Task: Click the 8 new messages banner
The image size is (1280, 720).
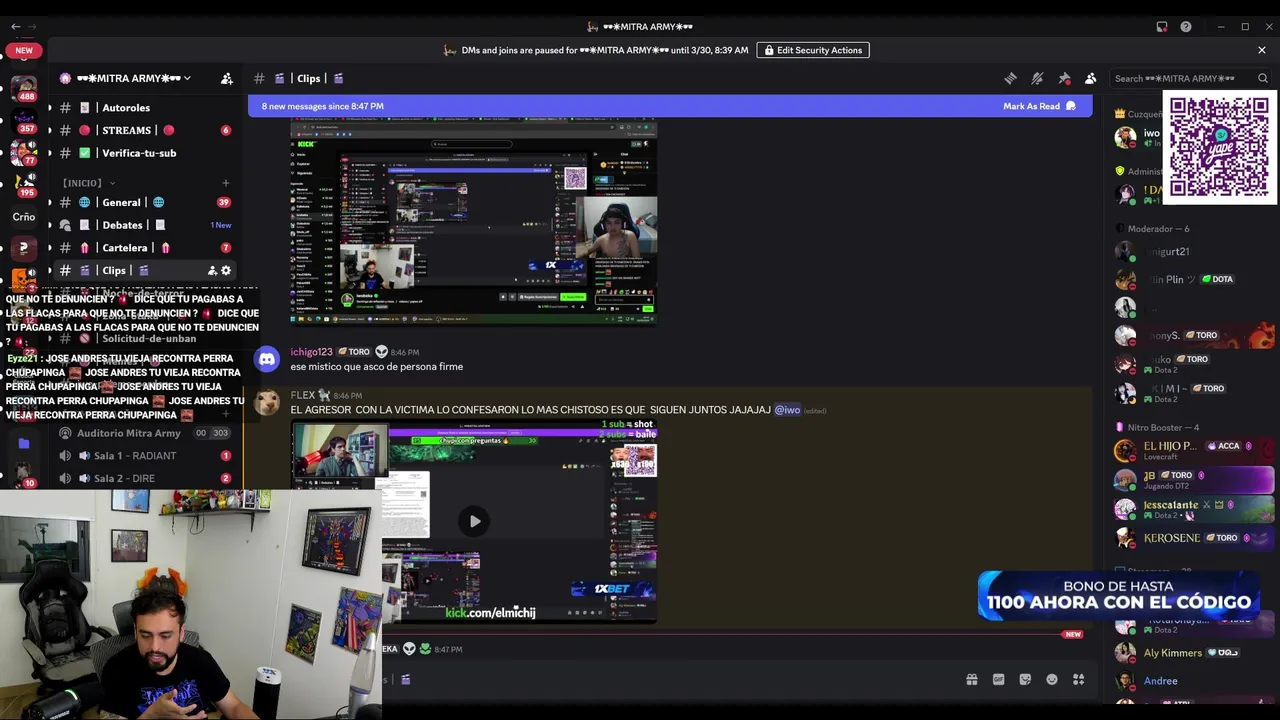Action: click(670, 106)
